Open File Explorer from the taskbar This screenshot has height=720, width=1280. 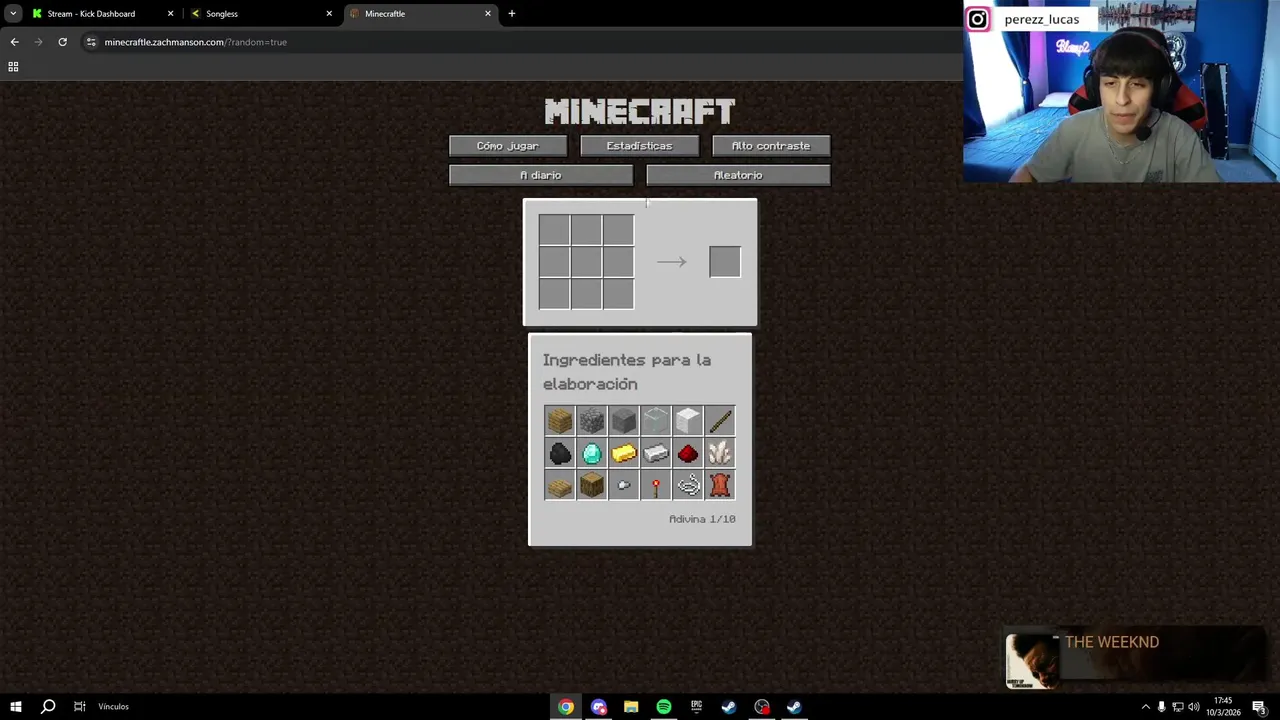[x=631, y=706]
